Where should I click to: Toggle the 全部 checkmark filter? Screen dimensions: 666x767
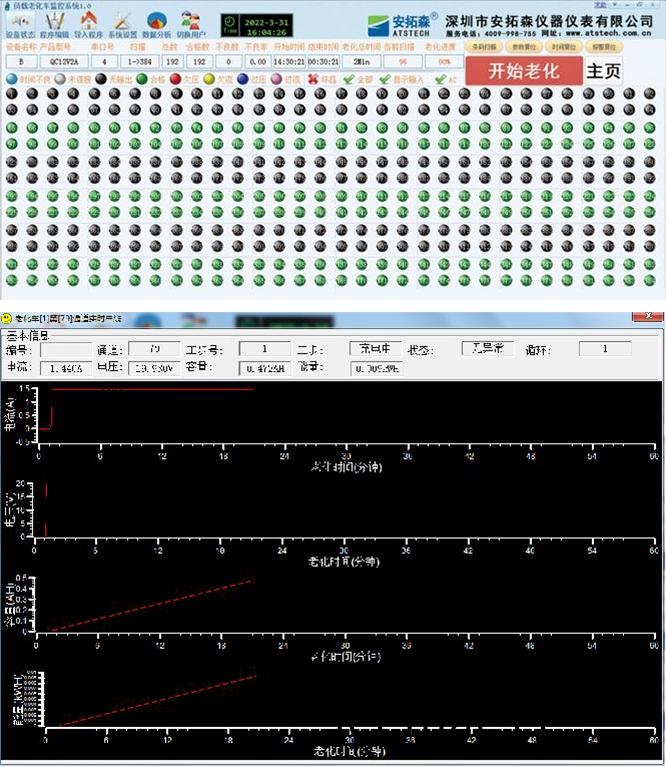pos(348,78)
